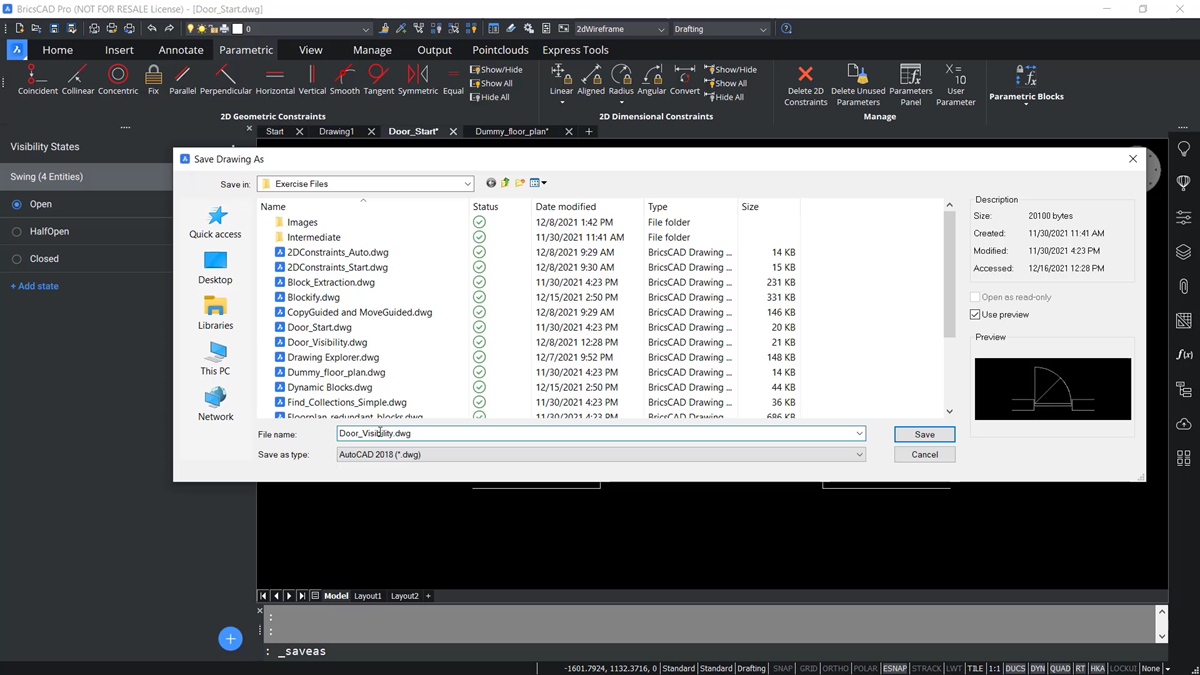Click the command line scrollbar down arrow
The height and width of the screenshot is (675, 1200).
[1161, 636]
